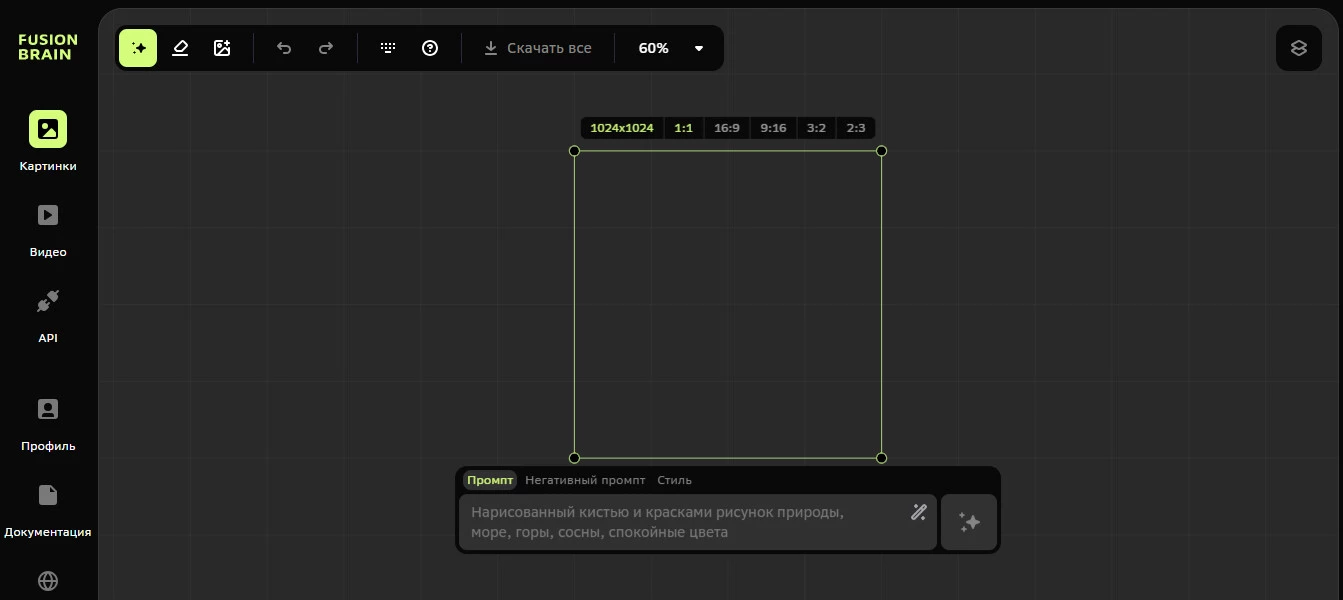
Task: Select the 2:3 aspect ratio
Action: point(856,128)
